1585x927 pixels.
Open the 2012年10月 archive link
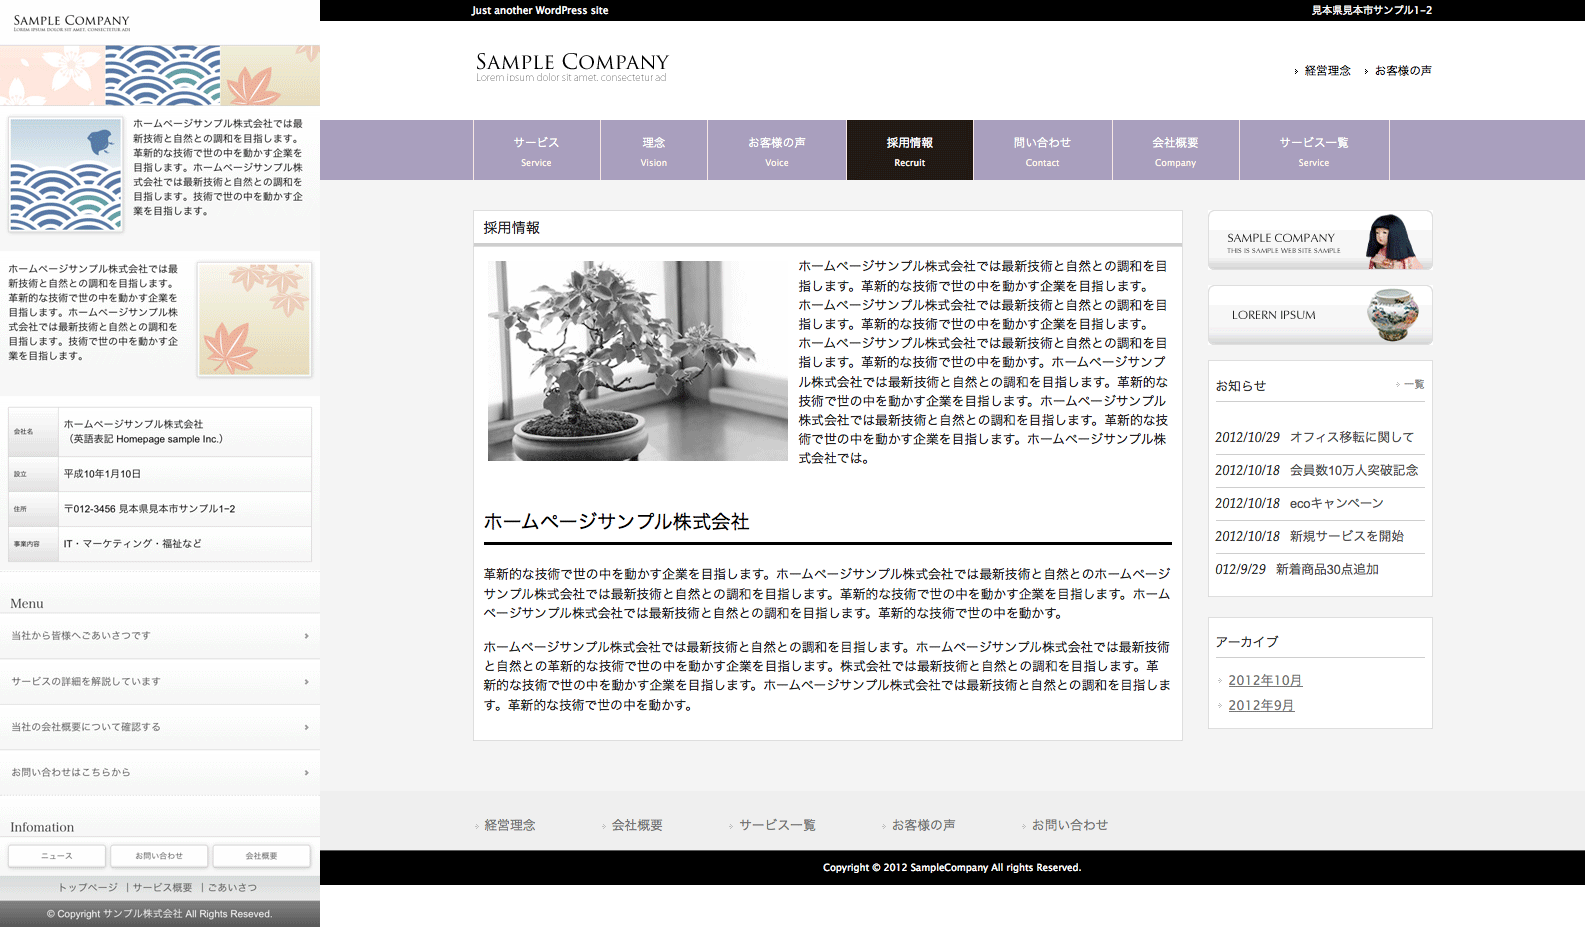(1265, 681)
